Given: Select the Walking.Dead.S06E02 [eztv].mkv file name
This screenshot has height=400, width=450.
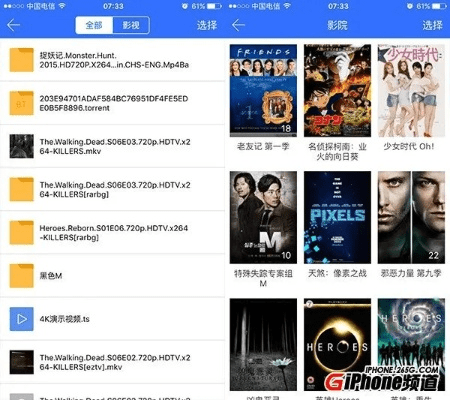Looking at the screenshot, I should click(x=115, y=362).
